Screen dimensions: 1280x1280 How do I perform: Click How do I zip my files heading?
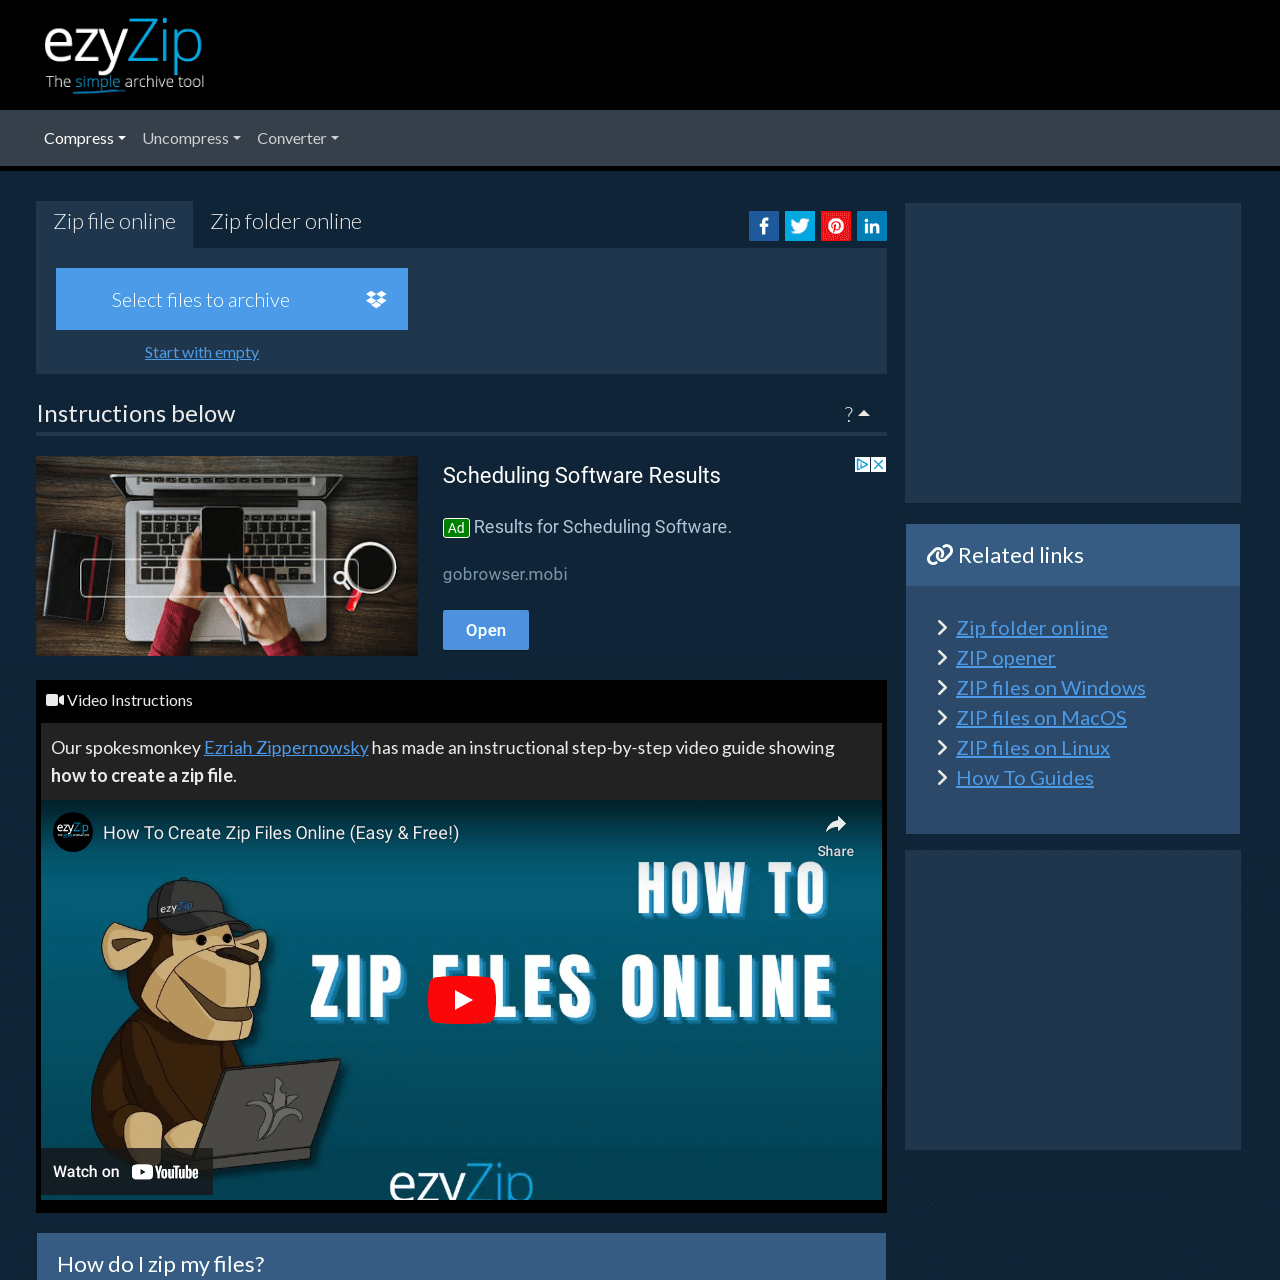(x=161, y=1264)
